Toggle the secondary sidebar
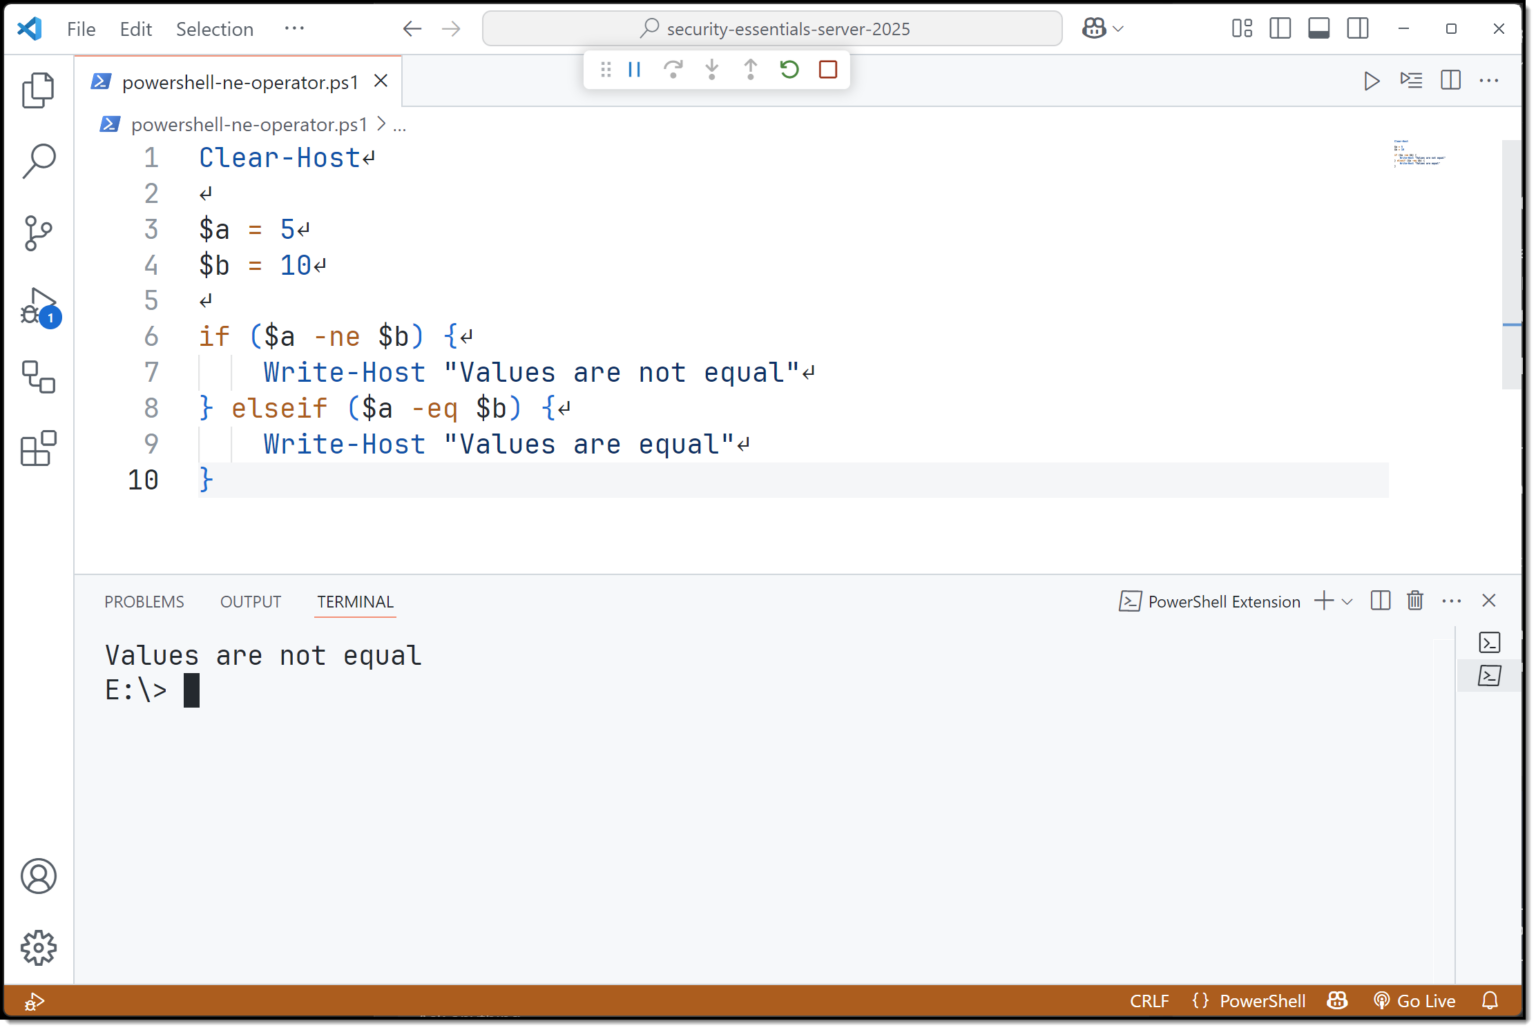The image size is (1536, 1030). click(1357, 28)
